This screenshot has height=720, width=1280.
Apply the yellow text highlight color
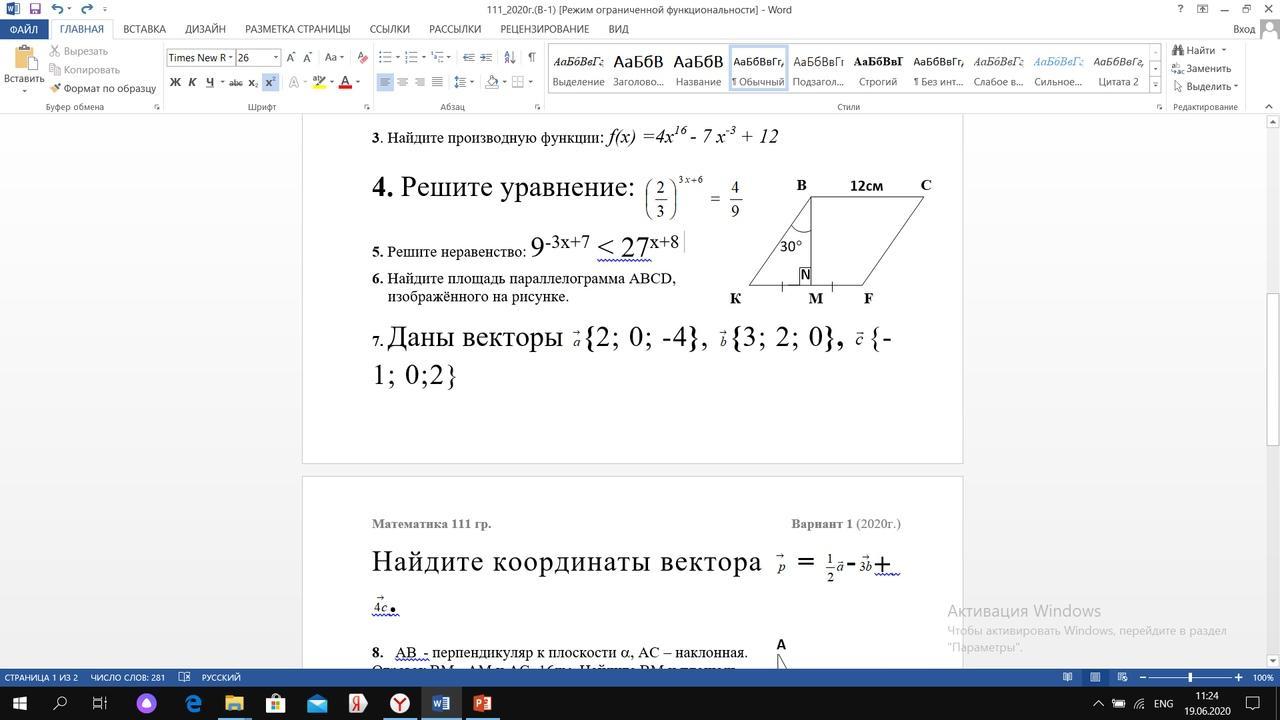pos(318,82)
